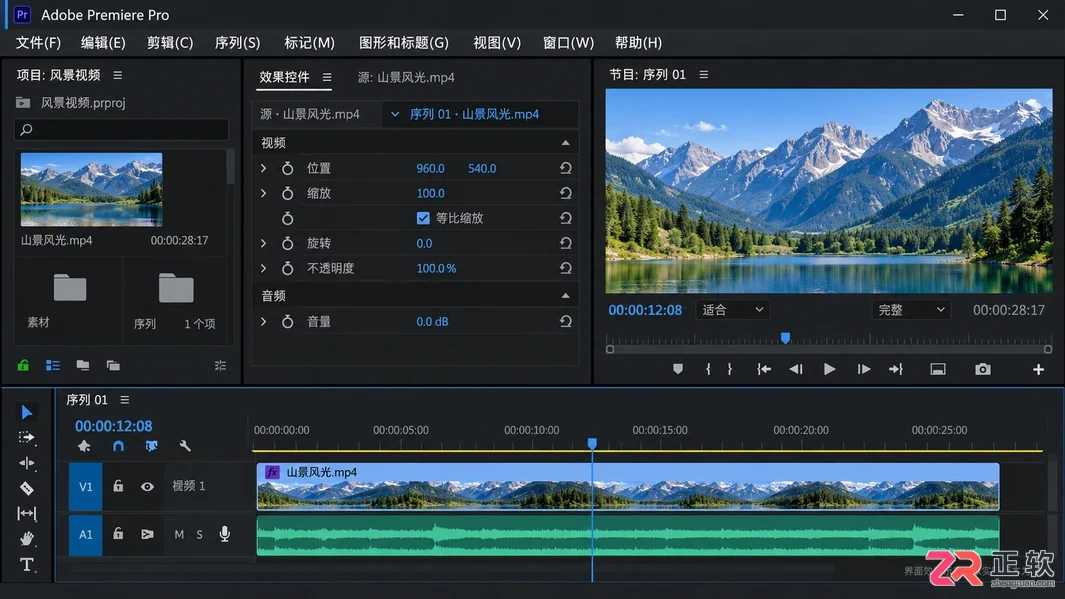Expand the 旋转 property
Image resolution: width=1065 pixels, height=599 pixels.
pyautogui.click(x=264, y=243)
